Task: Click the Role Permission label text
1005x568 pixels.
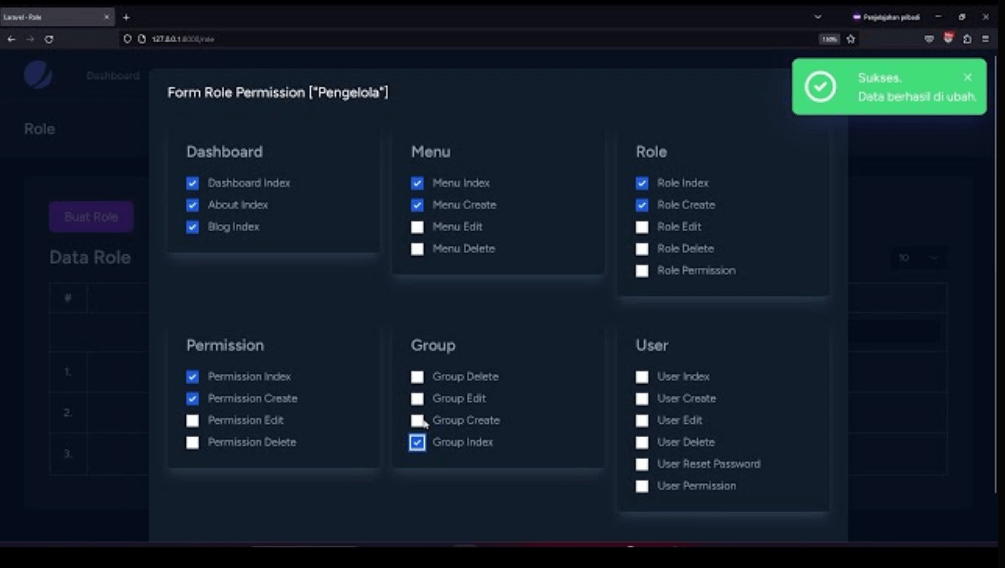Action: point(696,270)
